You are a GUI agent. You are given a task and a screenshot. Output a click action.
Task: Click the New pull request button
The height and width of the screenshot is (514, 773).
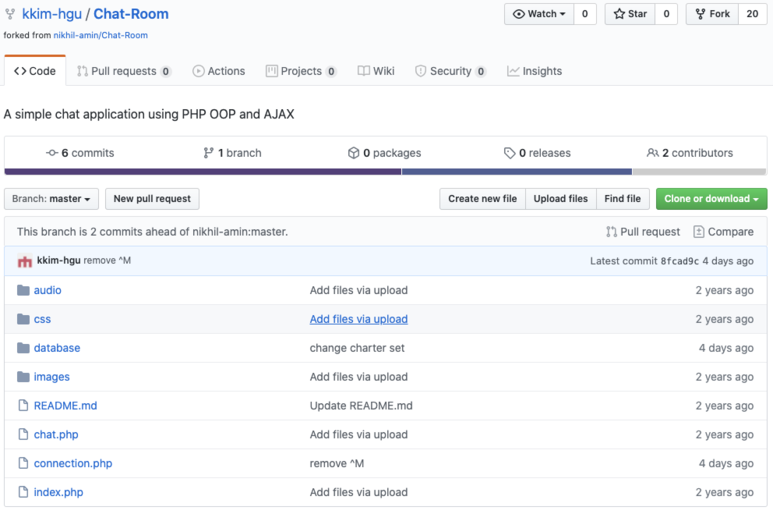pos(152,199)
